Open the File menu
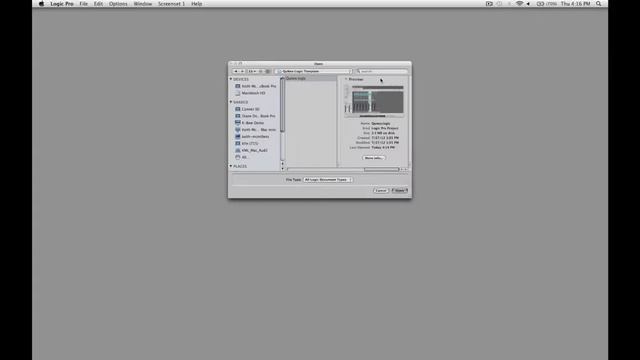Image resolution: width=640 pixels, height=360 pixels. click(x=84, y=4)
